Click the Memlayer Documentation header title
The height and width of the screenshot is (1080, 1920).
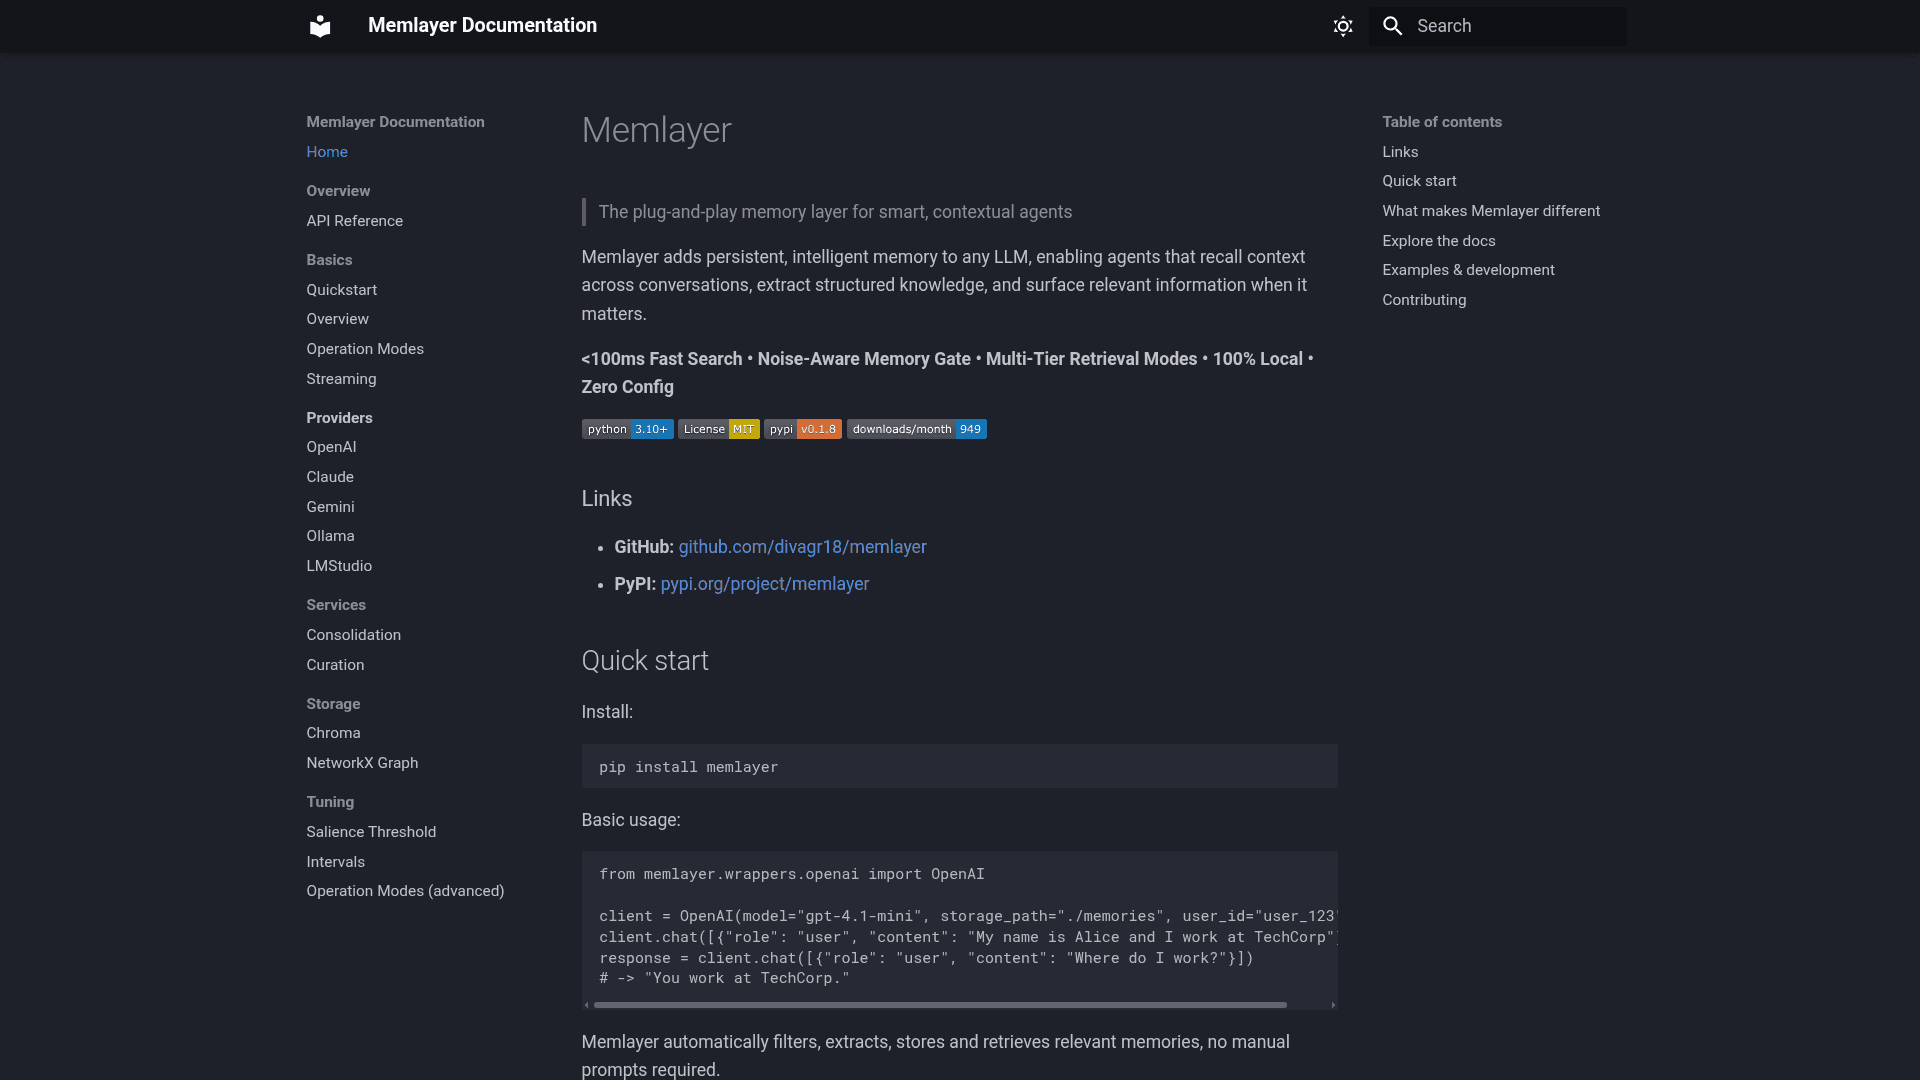pyautogui.click(x=482, y=26)
